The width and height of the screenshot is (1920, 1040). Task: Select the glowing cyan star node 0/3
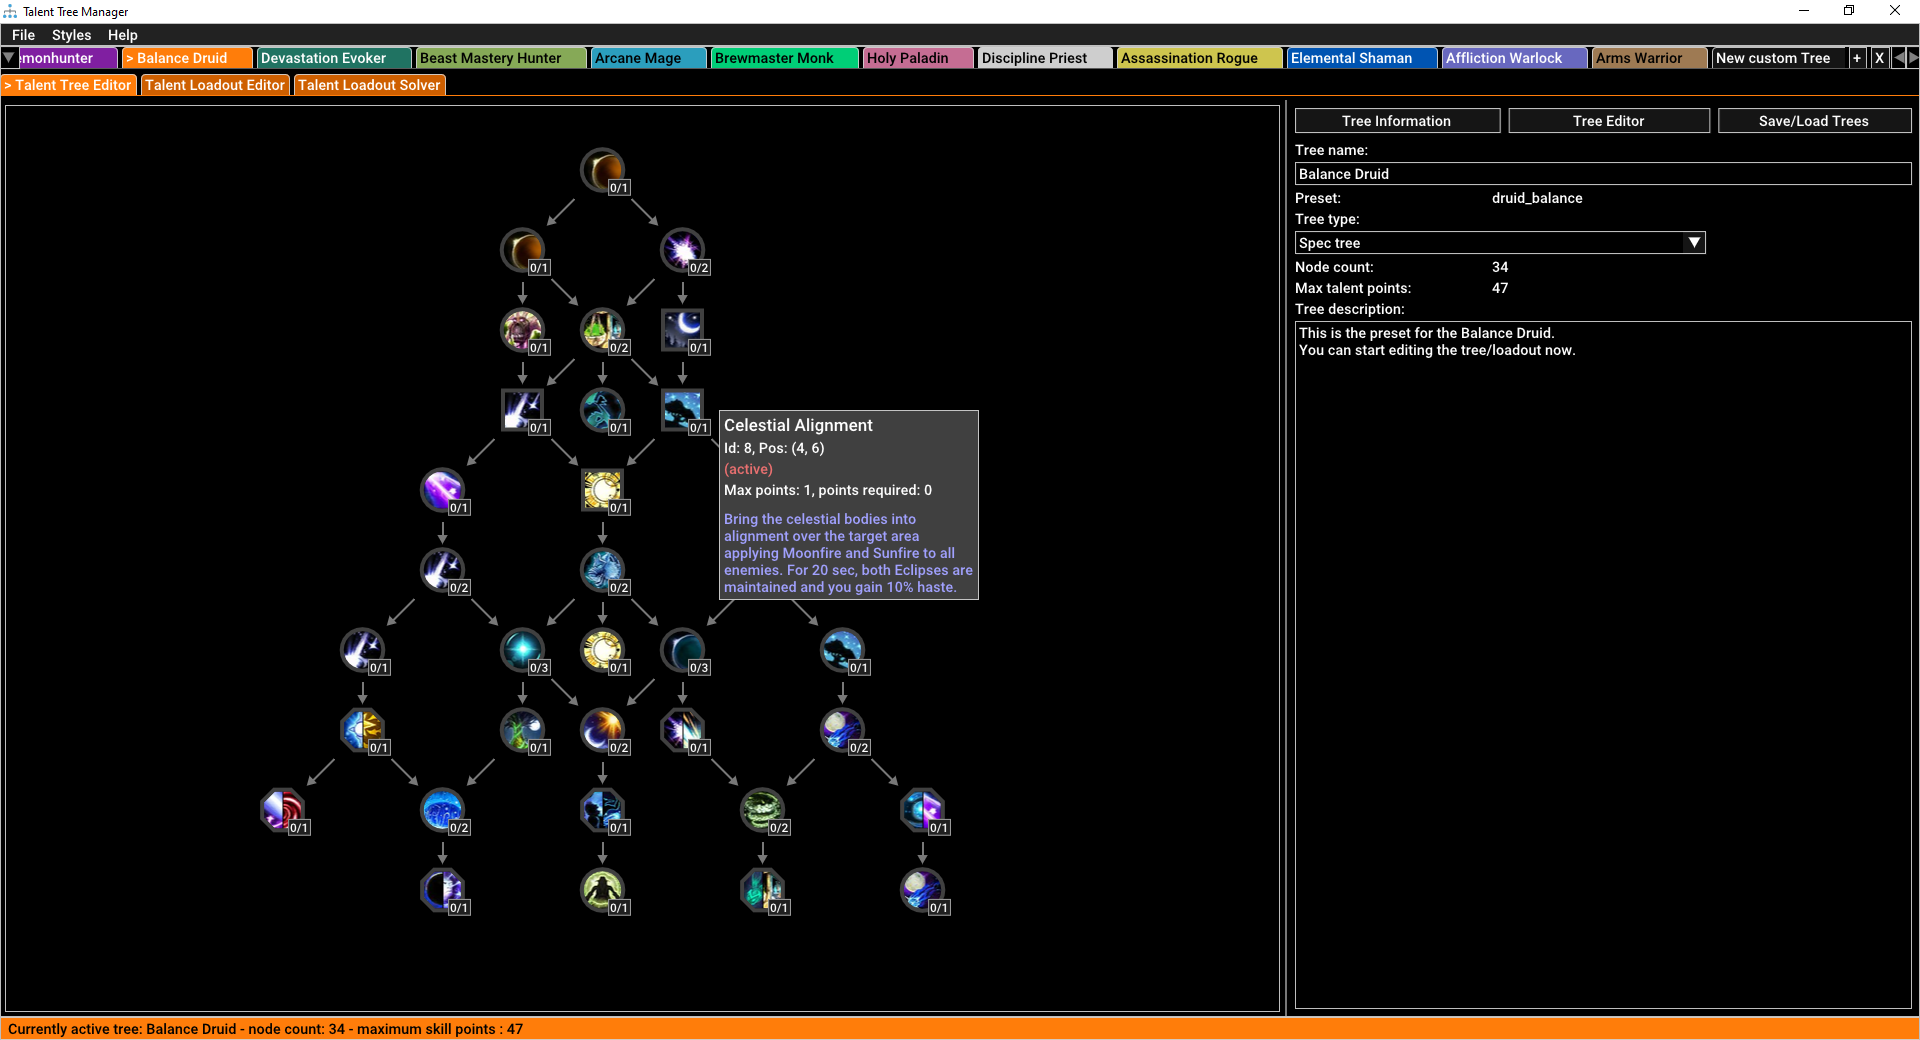pyautogui.click(x=523, y=650)
